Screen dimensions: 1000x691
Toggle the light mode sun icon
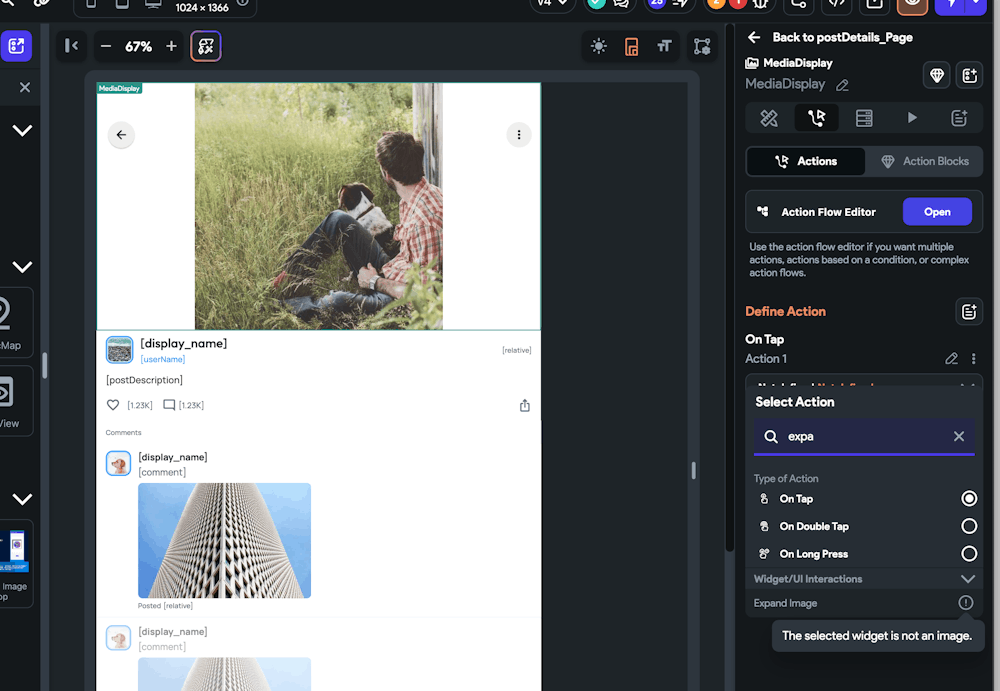click(x=598, y=46)
